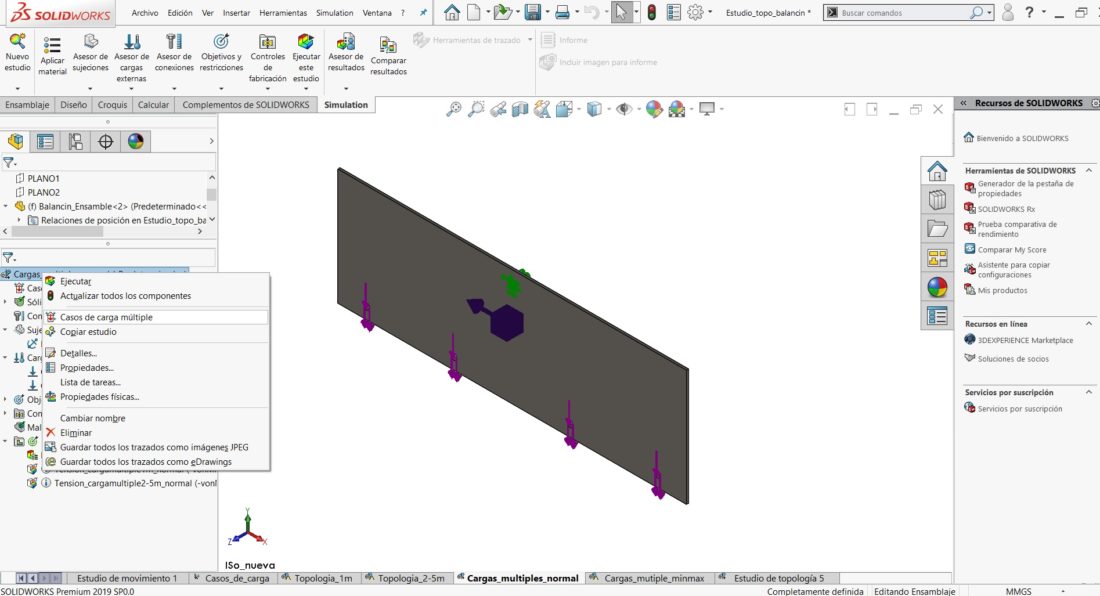Collapse Recursos en línea section
The image size is (1100, 596).
click(x=1089, y=324)
